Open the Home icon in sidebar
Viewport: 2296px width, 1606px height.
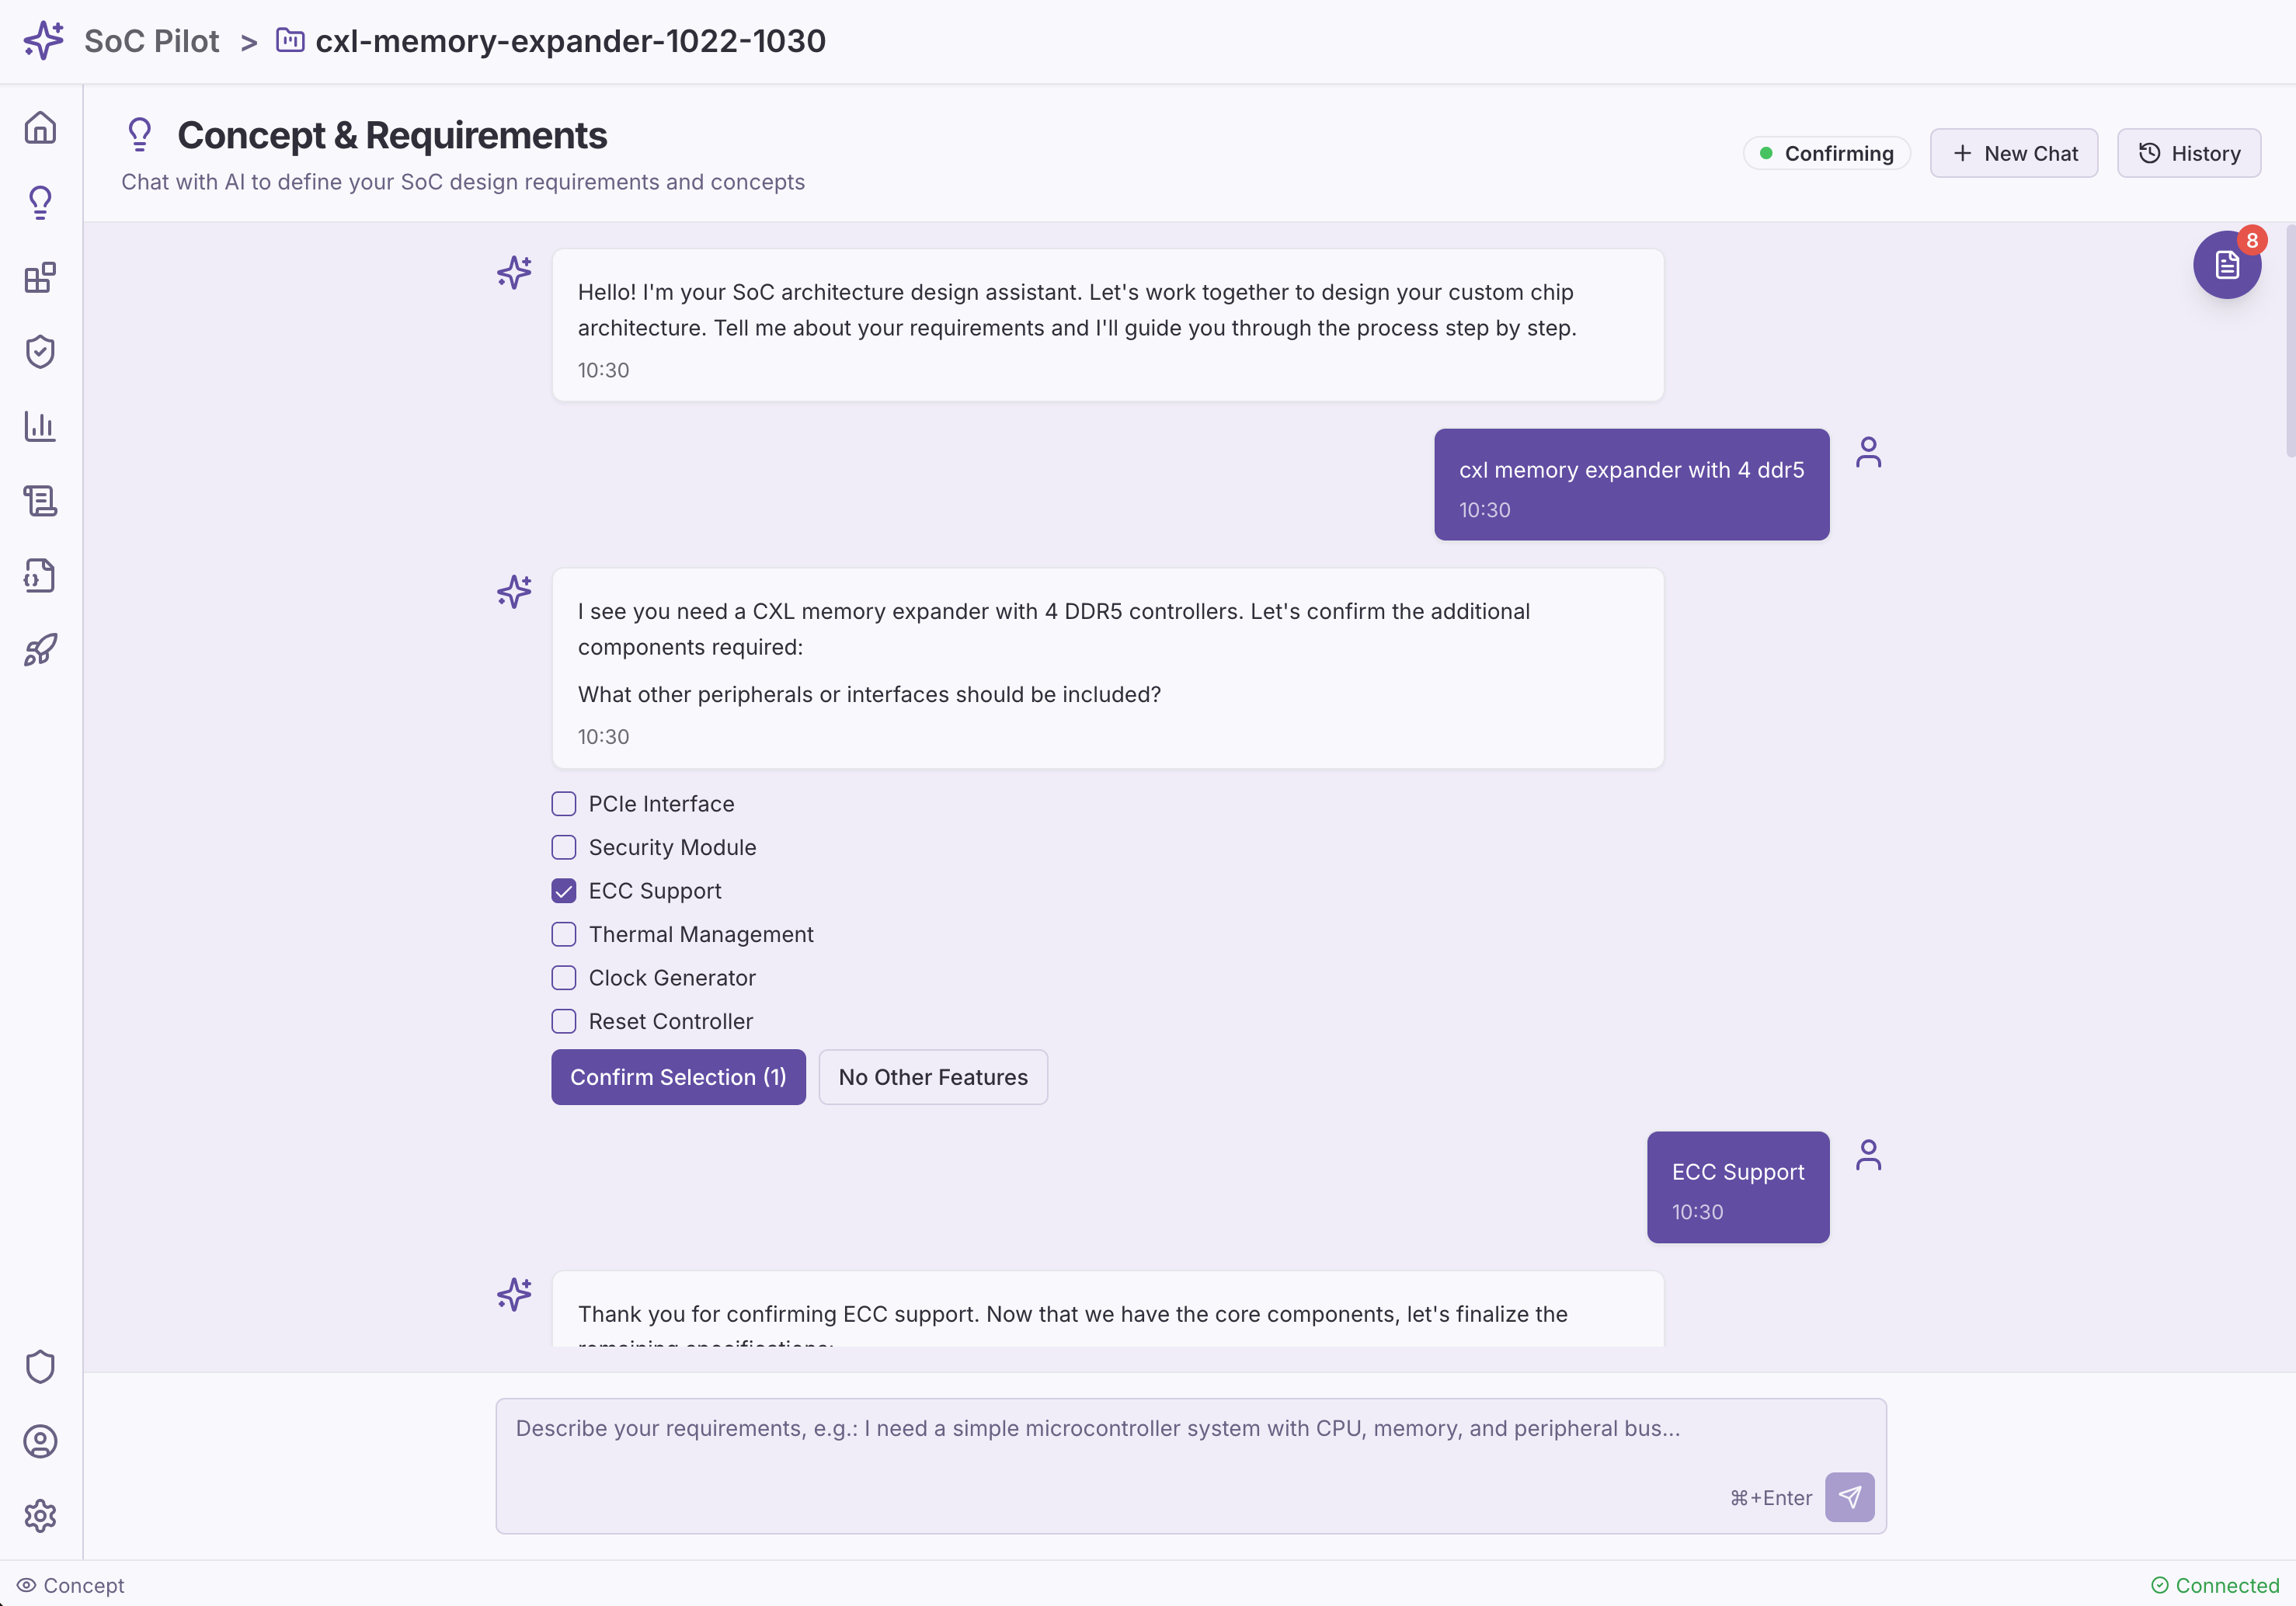coord(40,128)
